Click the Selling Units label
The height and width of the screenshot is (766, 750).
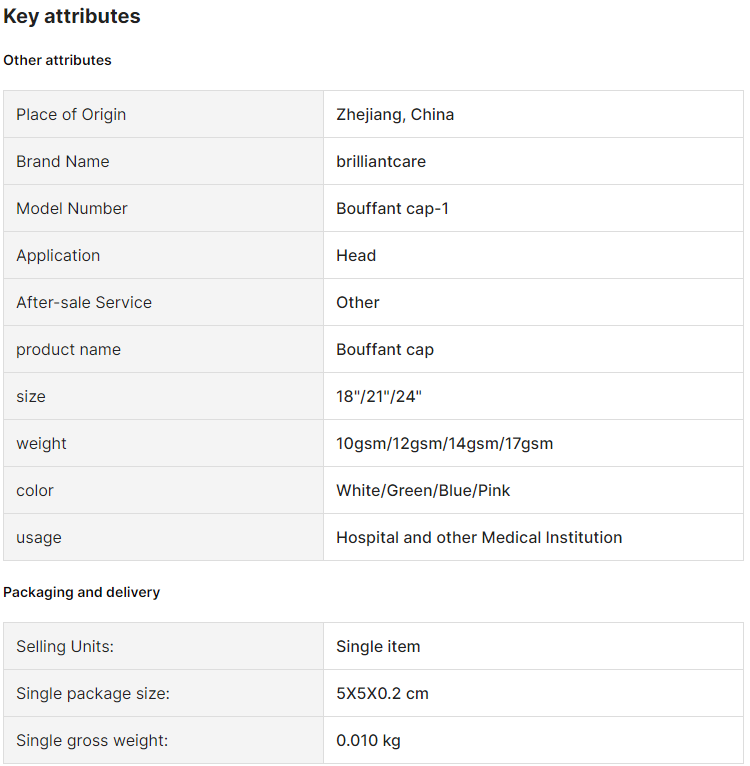click(64, 646)
